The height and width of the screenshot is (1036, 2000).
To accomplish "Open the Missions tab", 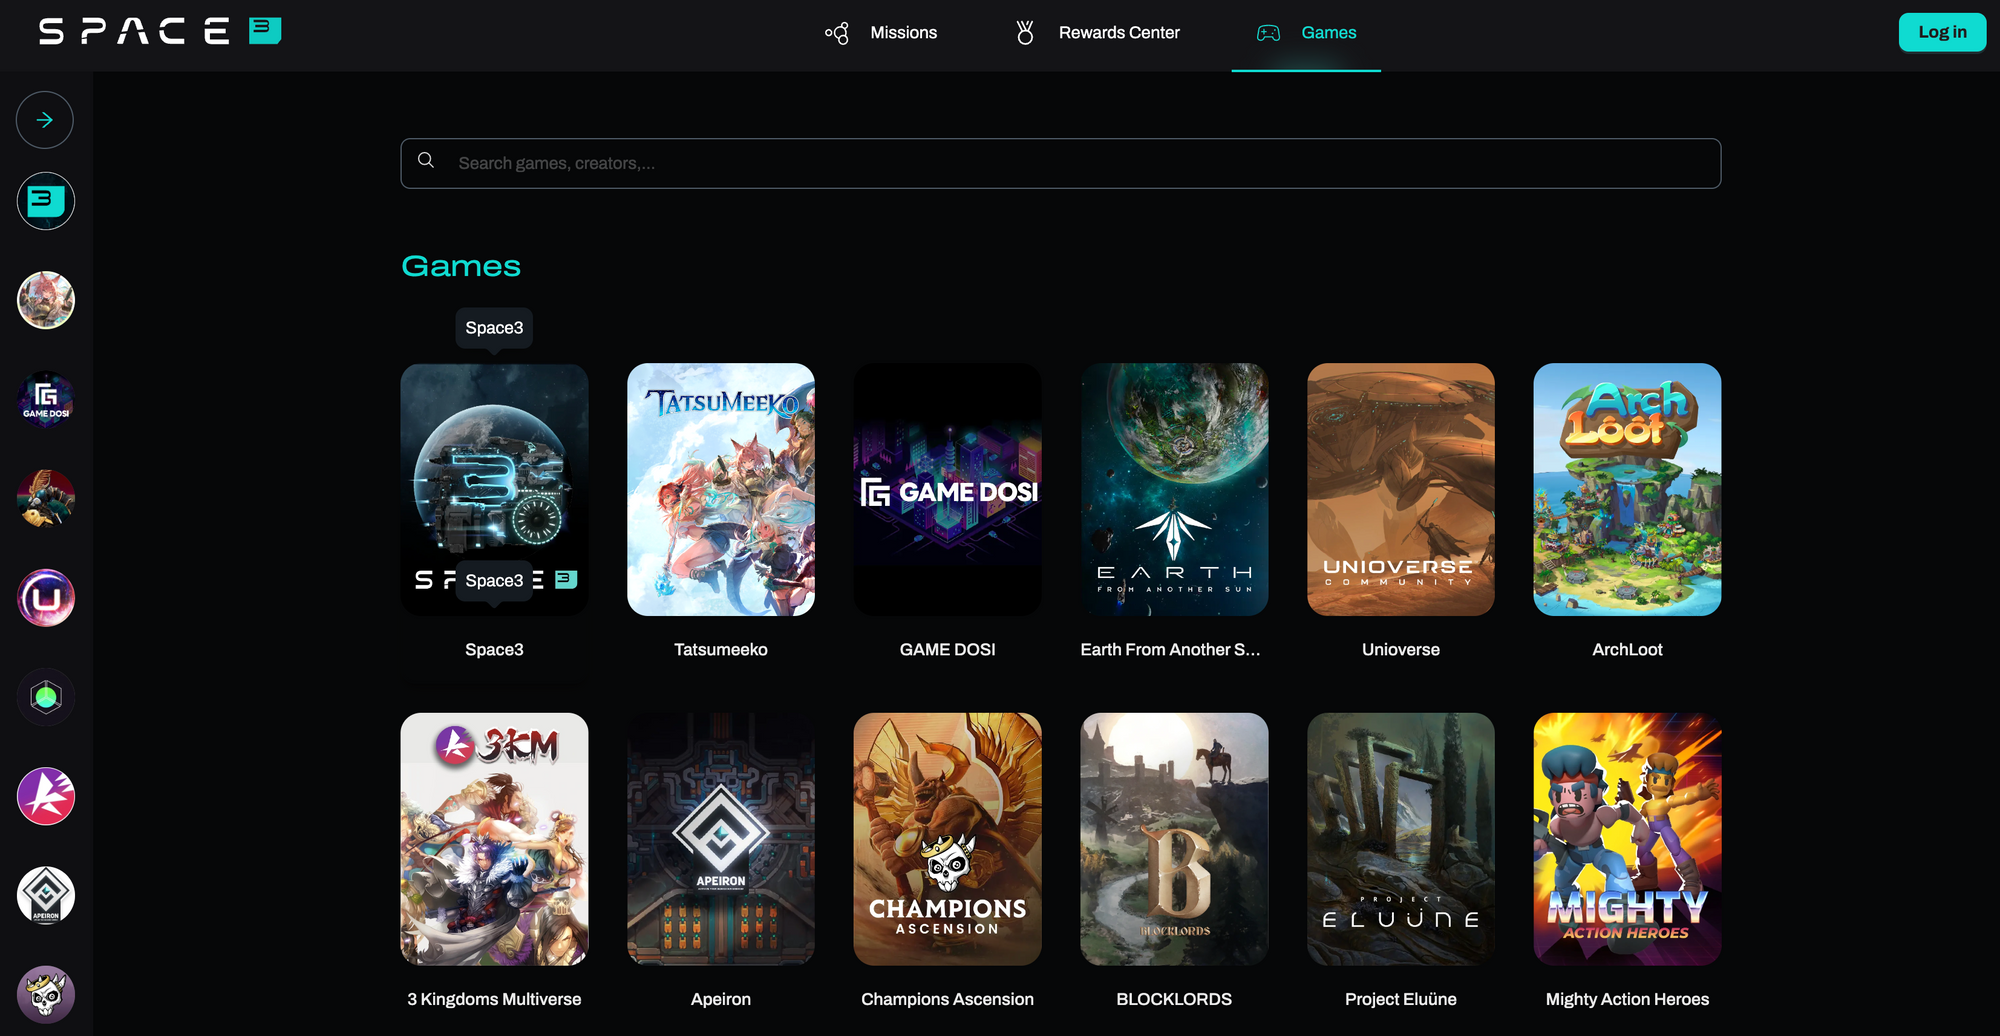I will click(881, 33).
